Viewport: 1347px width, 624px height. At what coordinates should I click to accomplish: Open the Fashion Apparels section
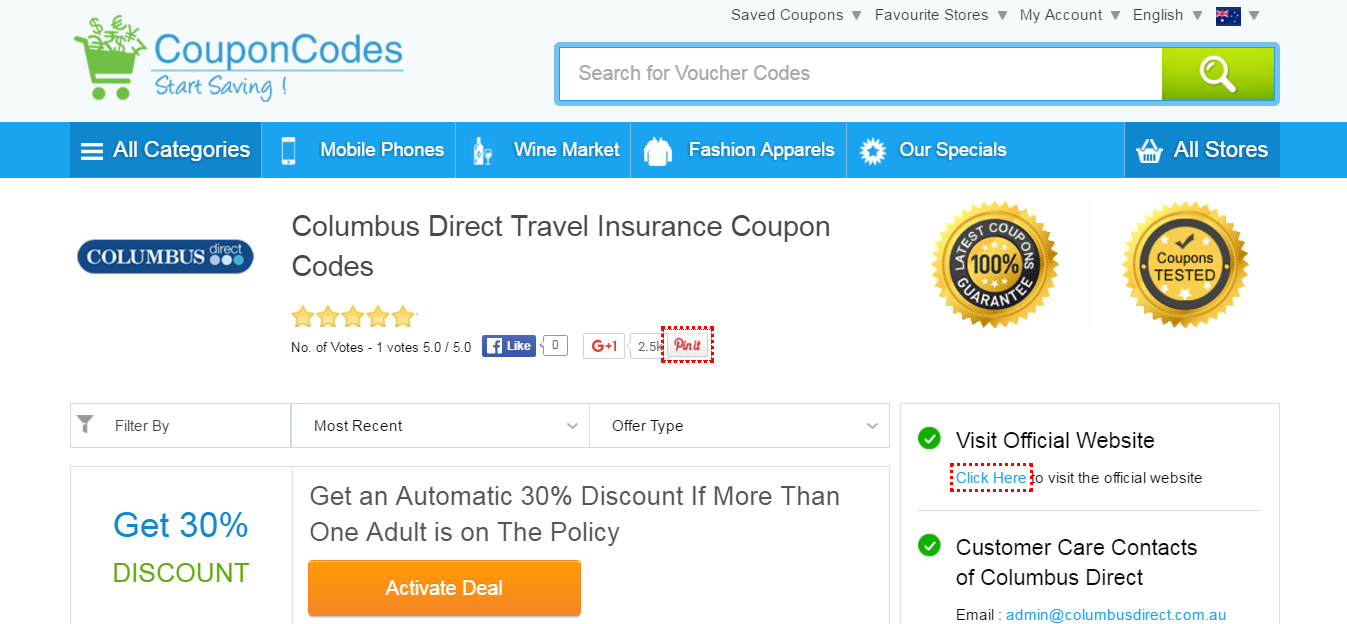tap(739, 150)
